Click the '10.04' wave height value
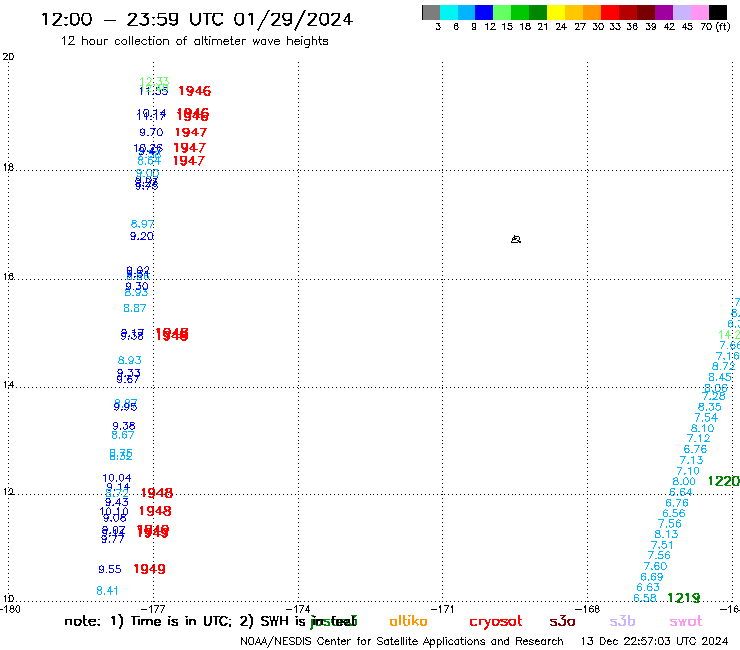 117,478
